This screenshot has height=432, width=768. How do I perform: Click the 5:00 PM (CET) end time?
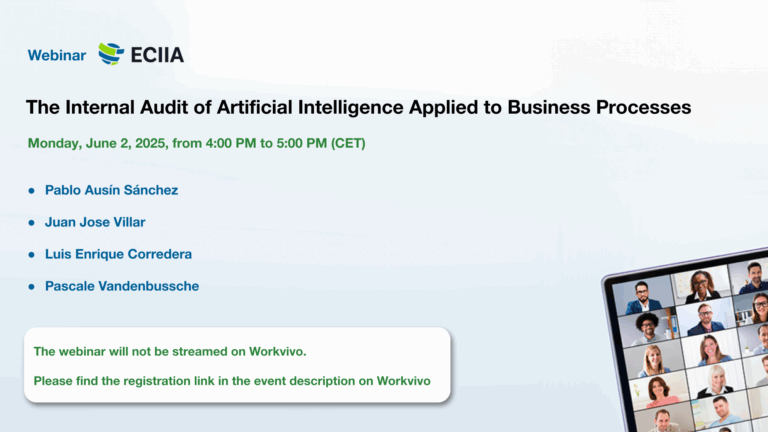click(321, 144)
